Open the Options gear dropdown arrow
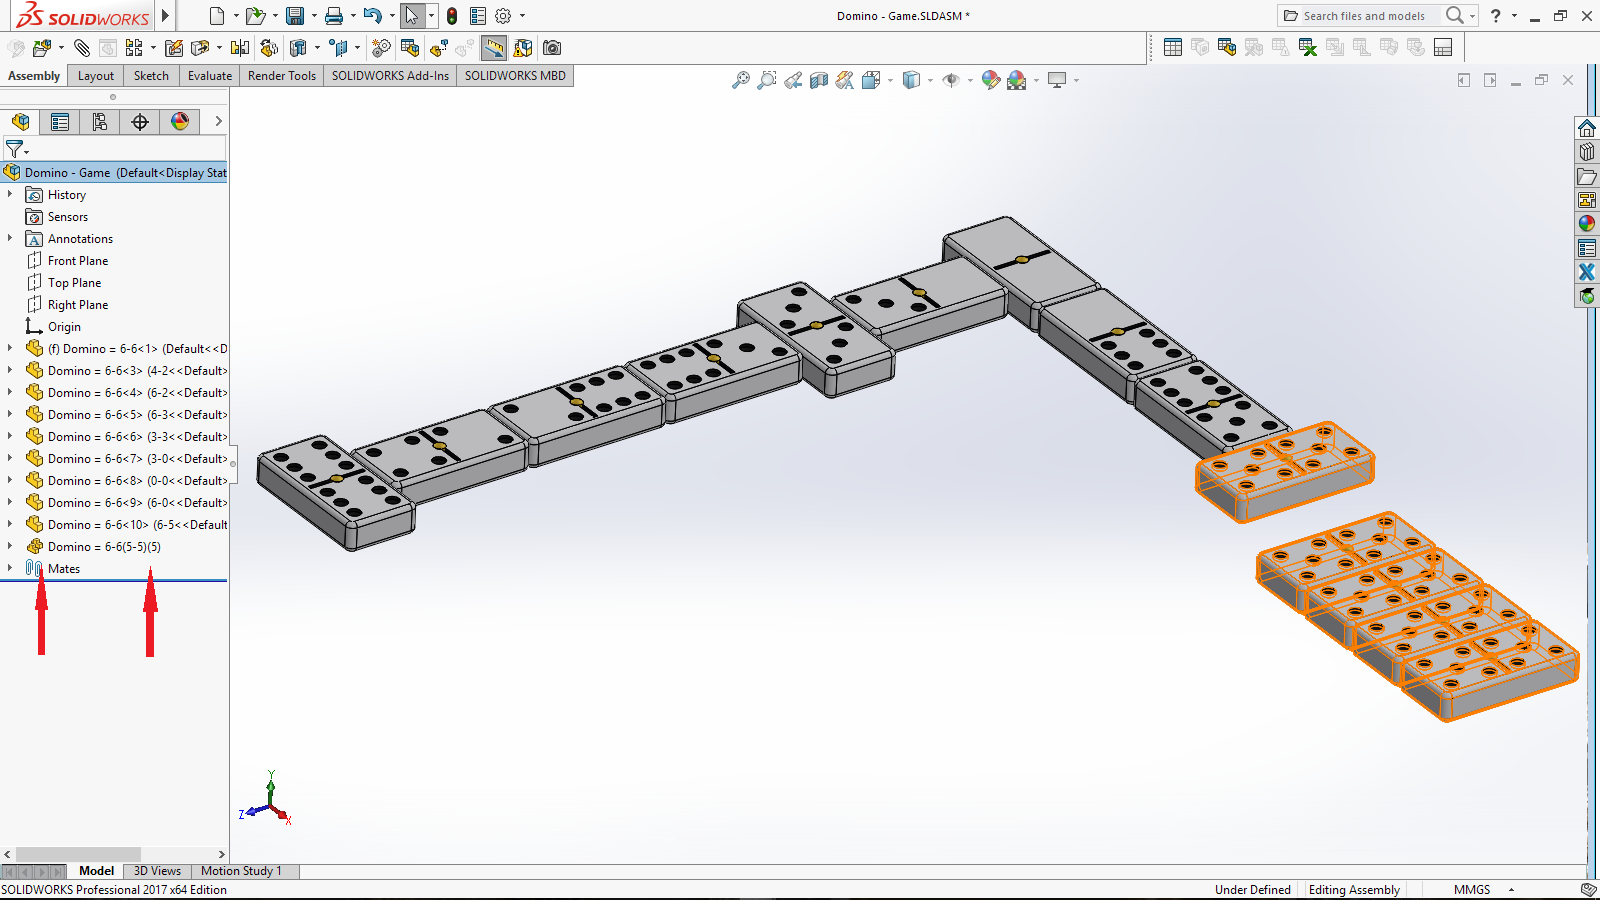 [x=522, y=16]
